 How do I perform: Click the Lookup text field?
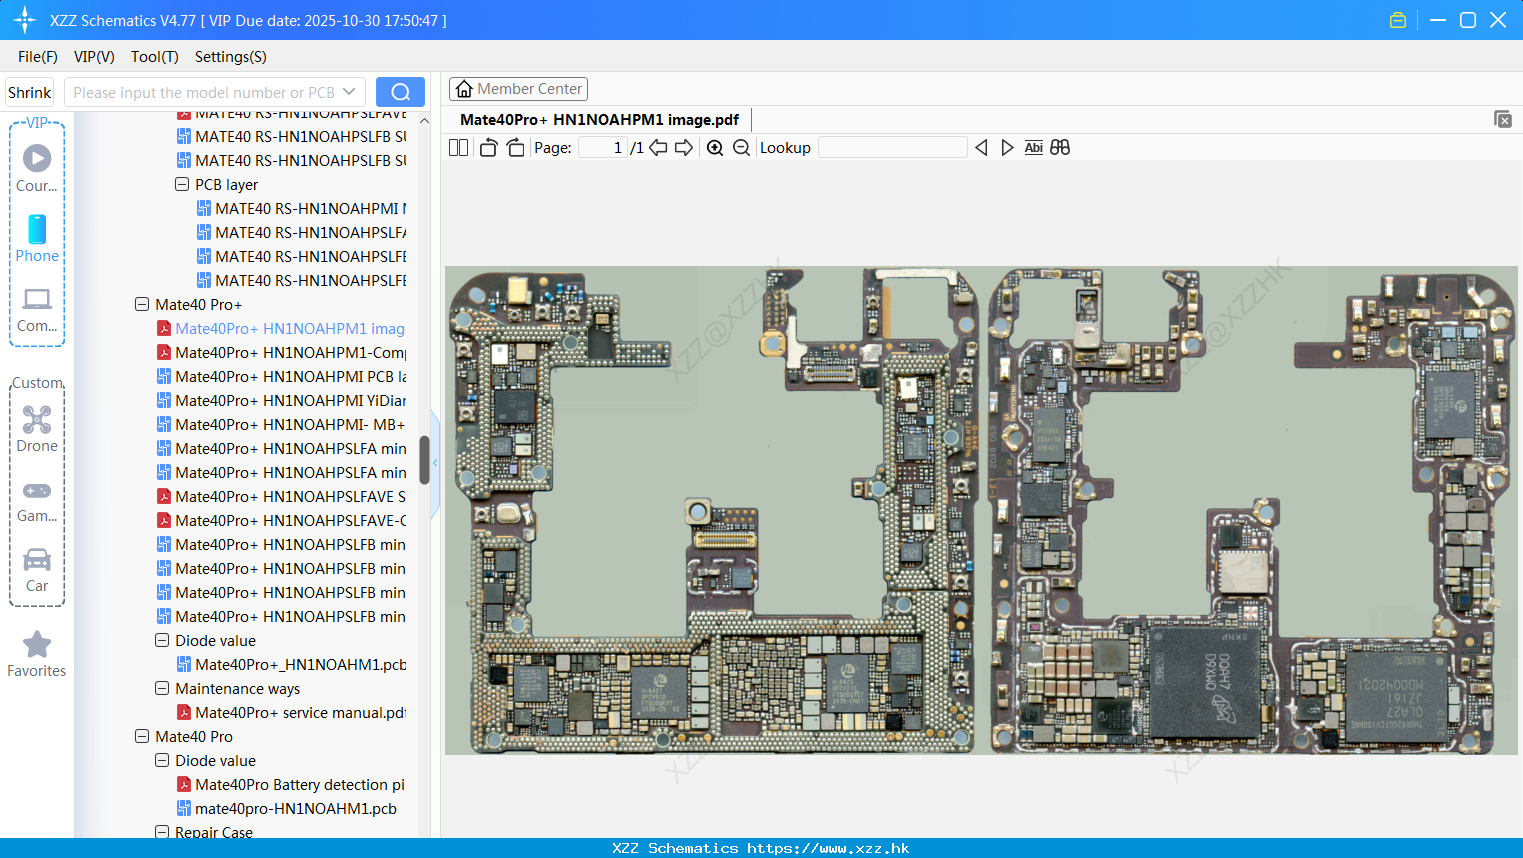[x=893, y=147]
